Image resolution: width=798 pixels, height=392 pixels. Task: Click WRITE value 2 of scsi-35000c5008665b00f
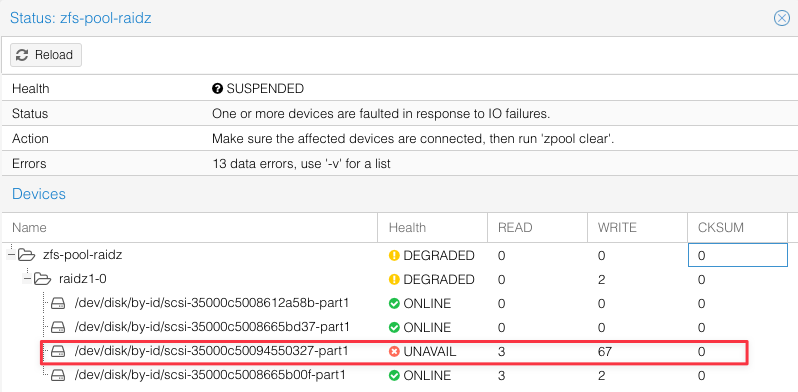pyautogui.click(x=602, y=376)
